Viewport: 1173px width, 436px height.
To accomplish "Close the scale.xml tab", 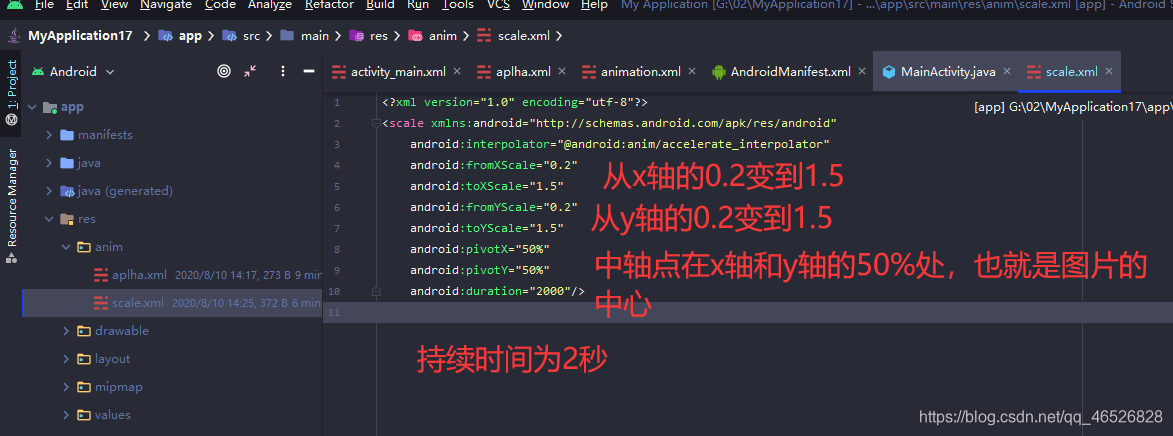I will point(1109,72).
